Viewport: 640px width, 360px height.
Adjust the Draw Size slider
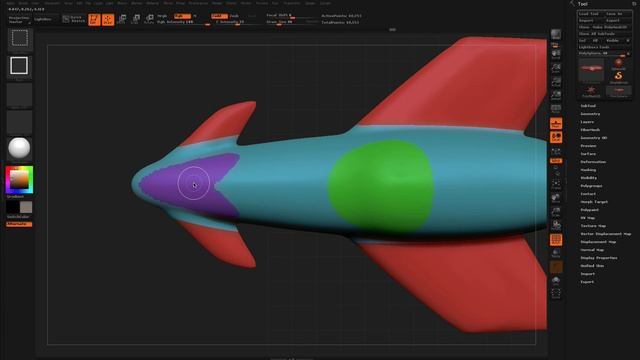pos(291,22)
